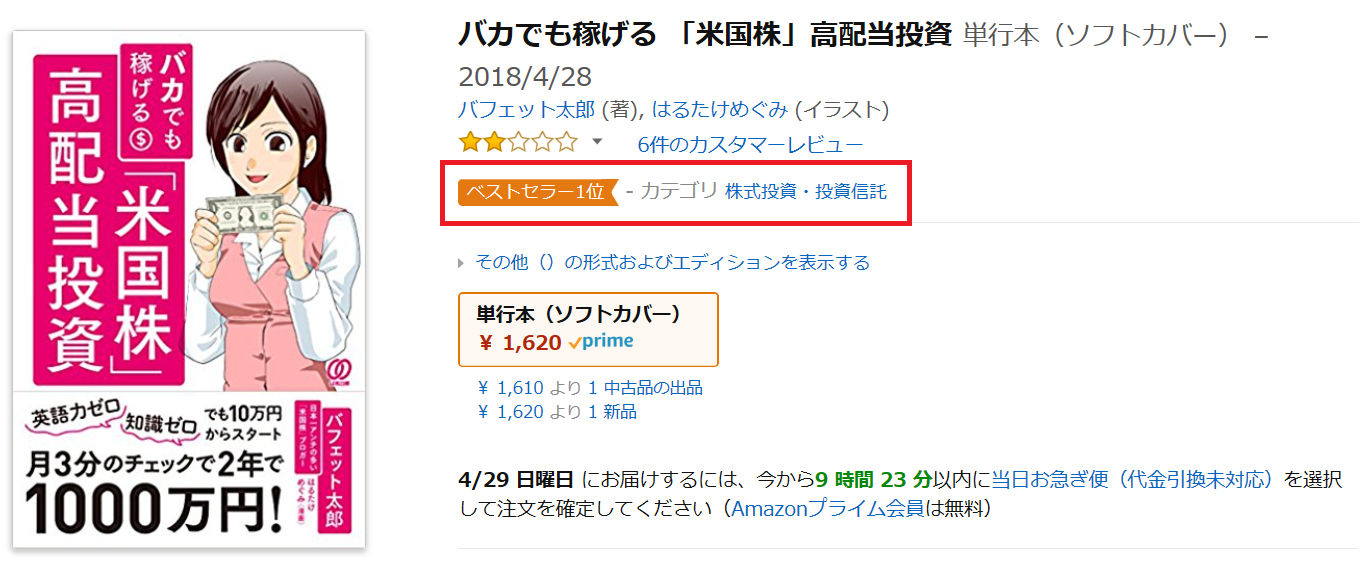This screenshot has width=1362, height=563.
Task: Click the prime logo badge
Action: [x=601, y=342]
